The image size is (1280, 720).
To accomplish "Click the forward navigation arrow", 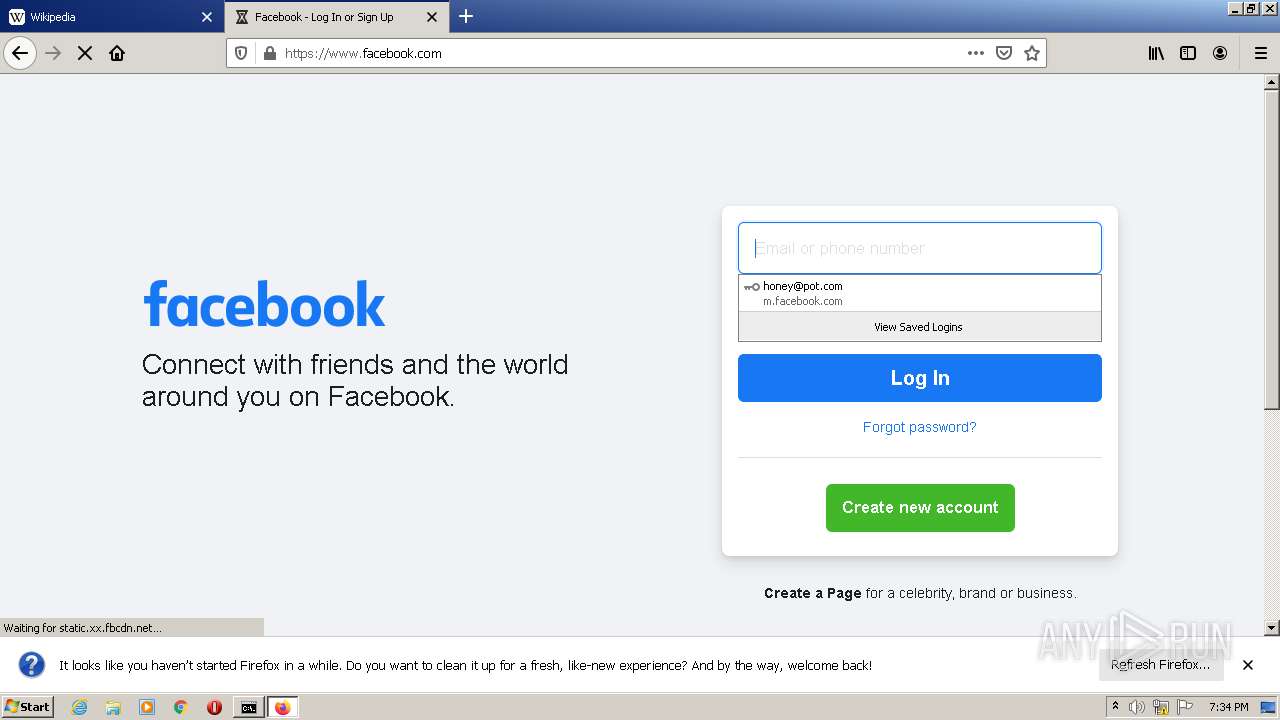I will tap(53, 53).
